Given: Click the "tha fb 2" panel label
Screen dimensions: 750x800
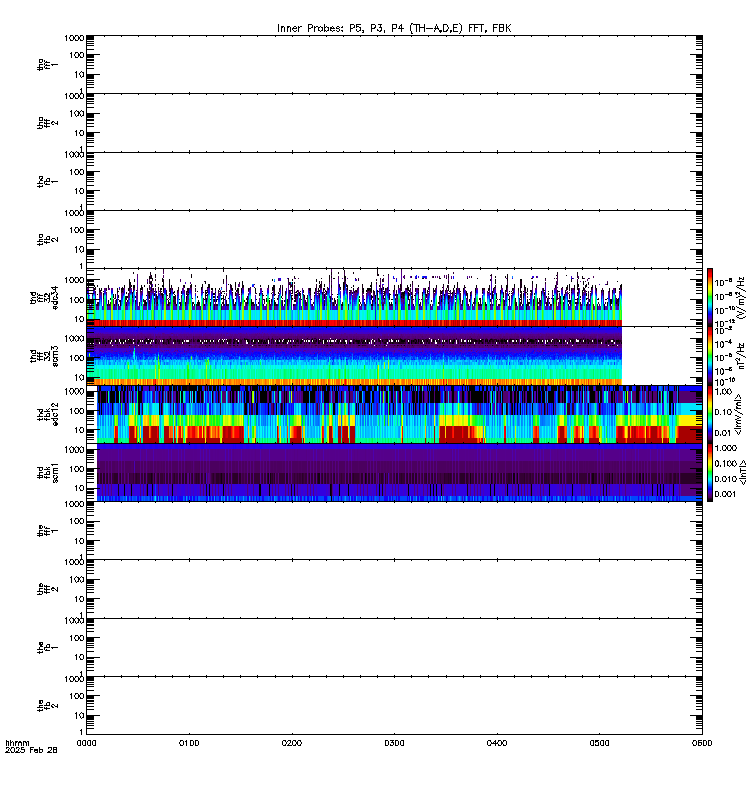Looking at the screenshot, I should coord(47,239).
